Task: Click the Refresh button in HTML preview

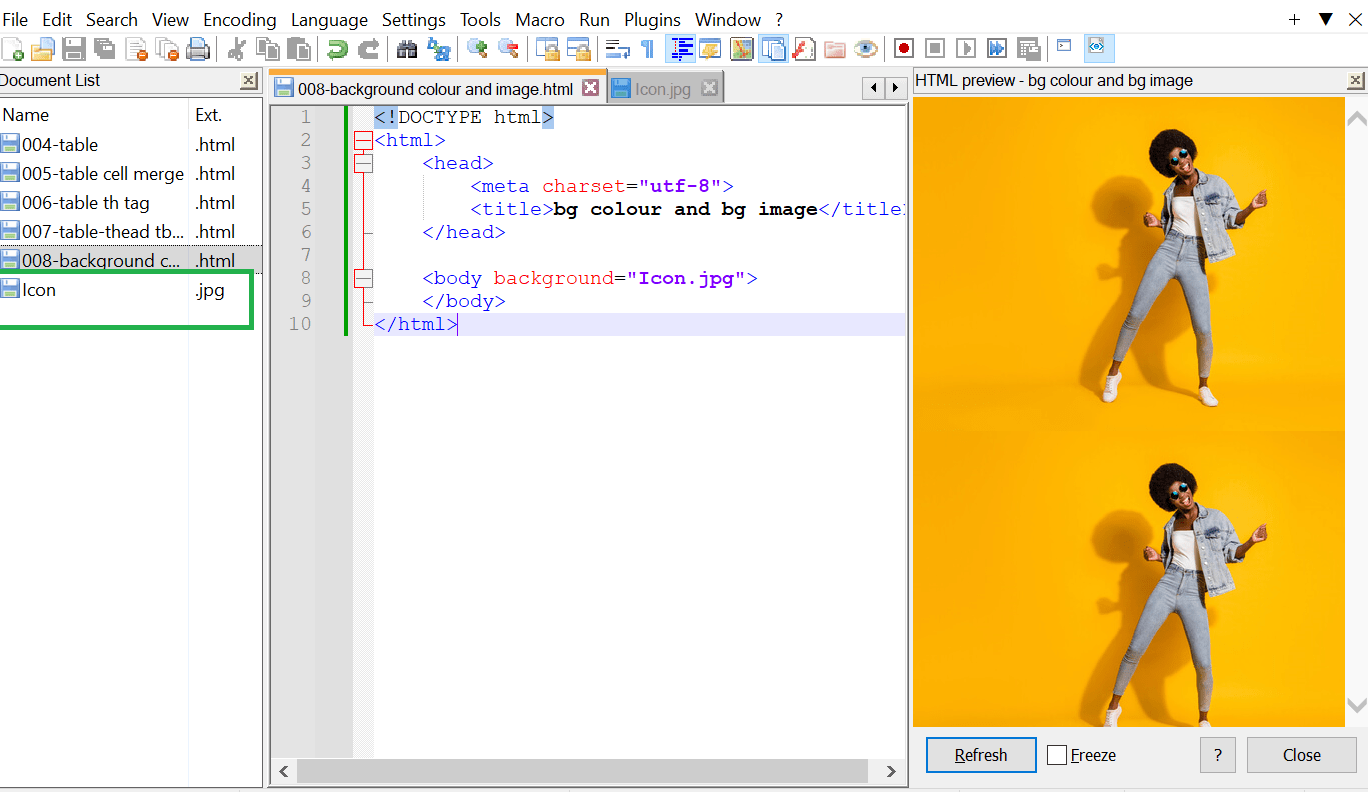Action: tap(980, 755)
